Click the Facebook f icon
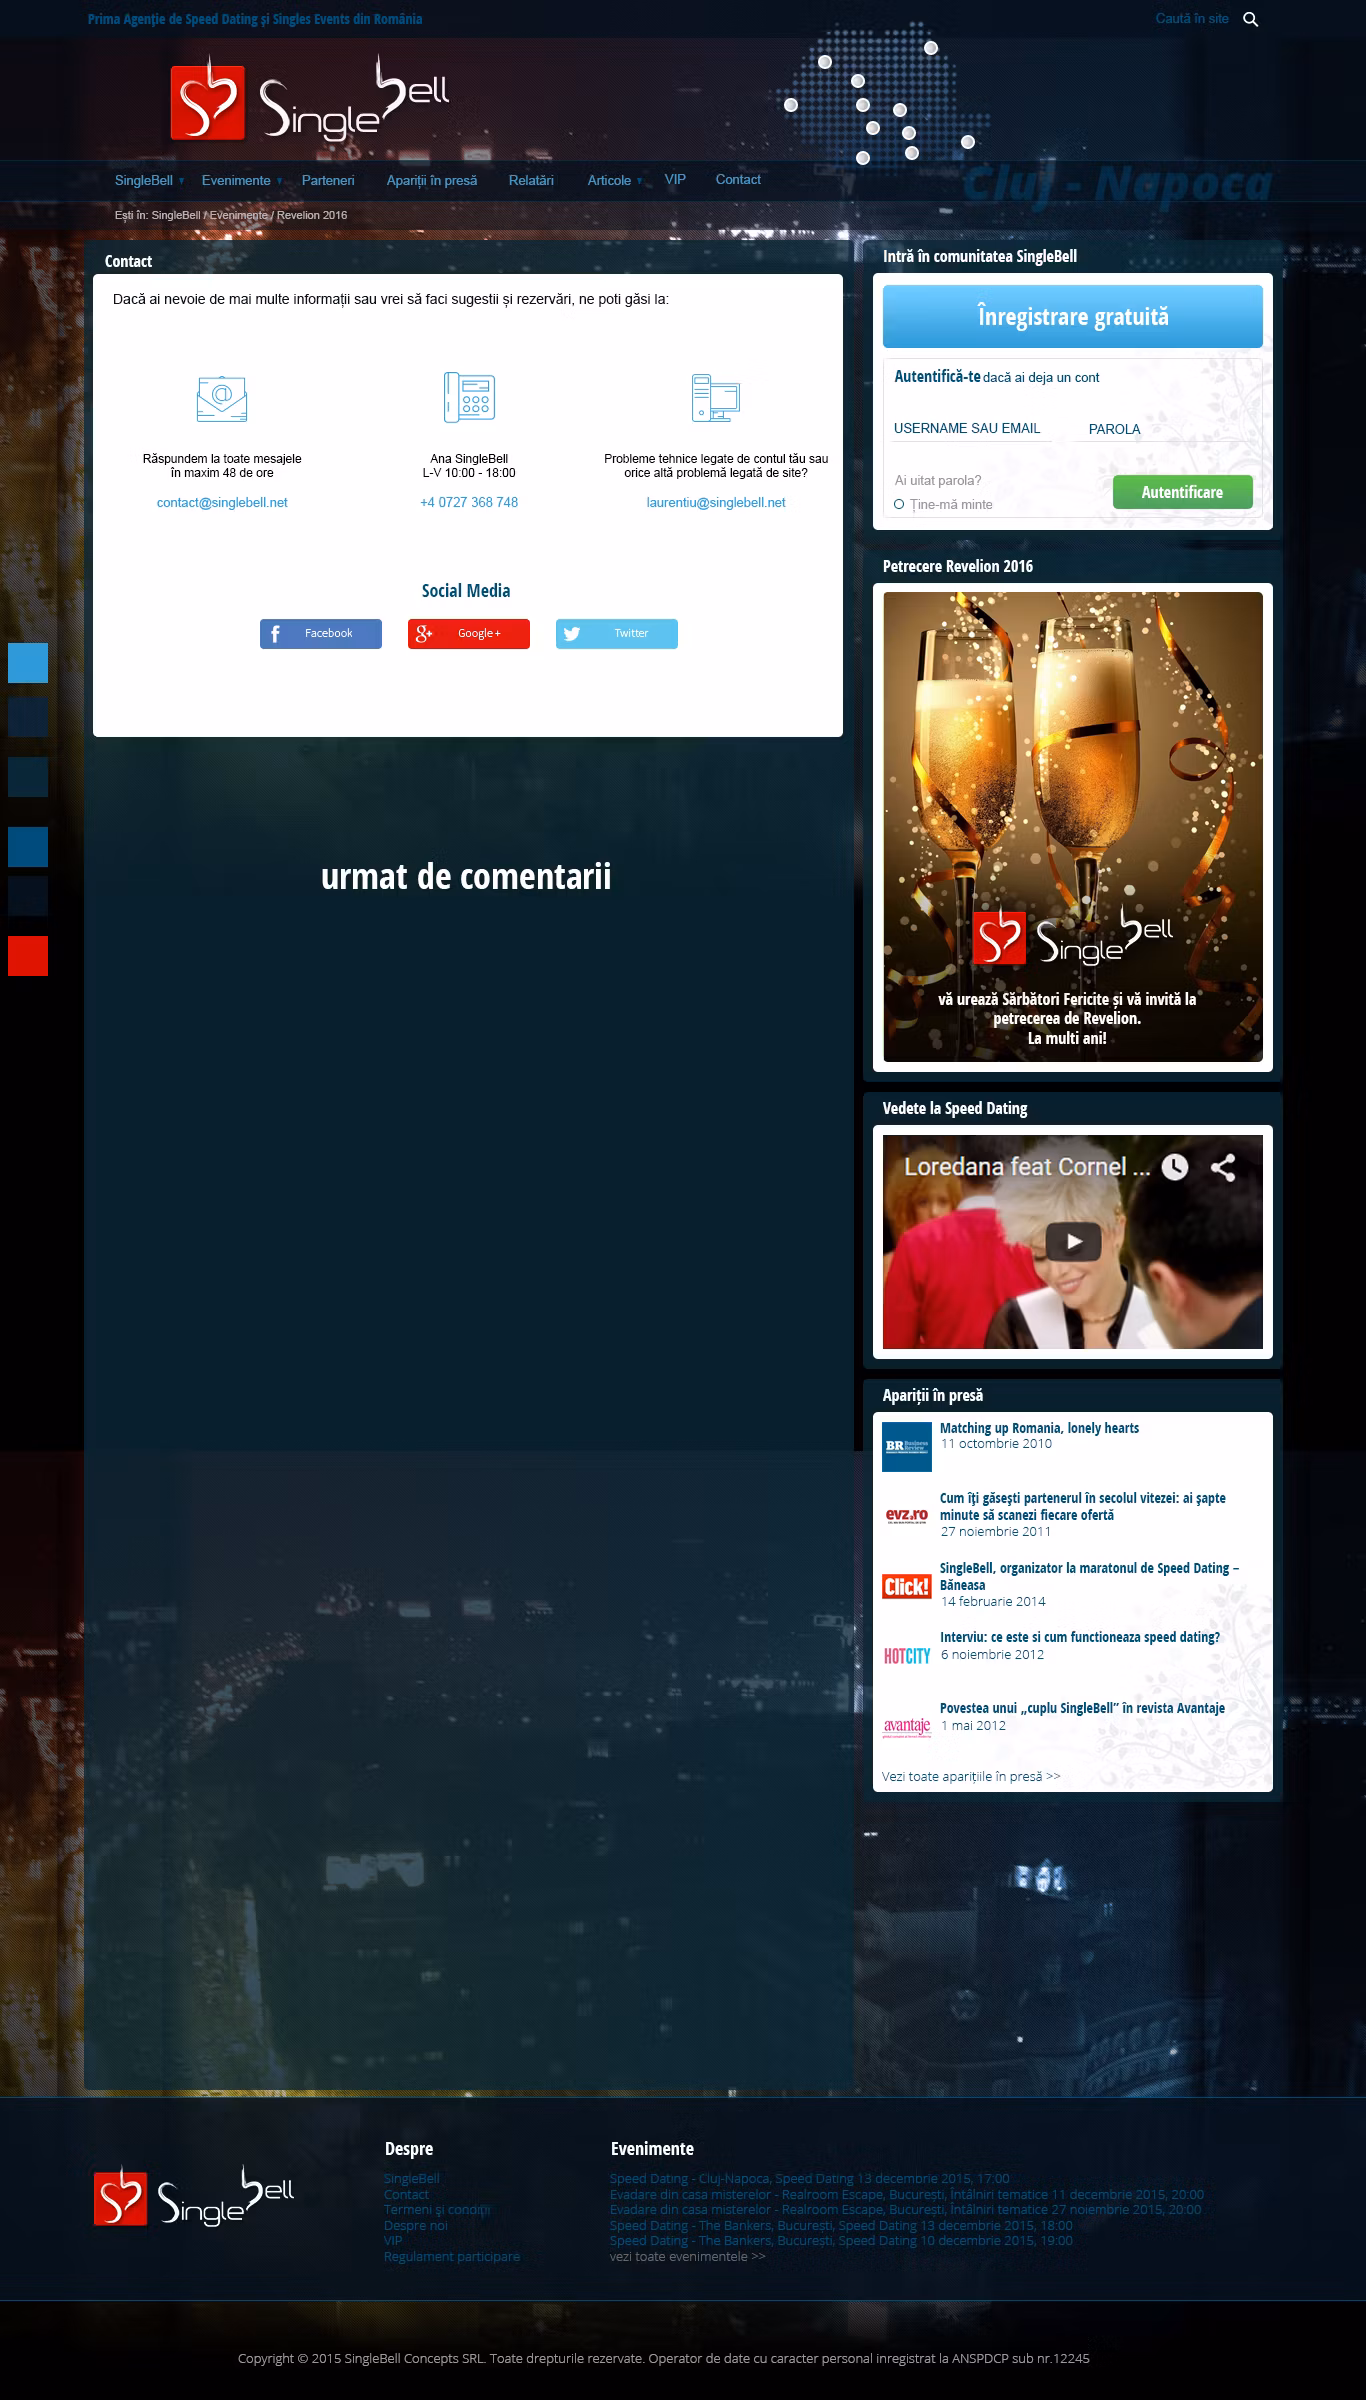The image size is (1366, 2400). (x=275, y=634)
